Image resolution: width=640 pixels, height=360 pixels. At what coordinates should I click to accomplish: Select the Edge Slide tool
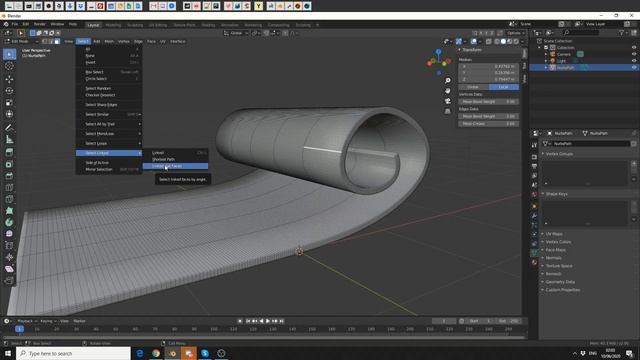click(9, 245)
